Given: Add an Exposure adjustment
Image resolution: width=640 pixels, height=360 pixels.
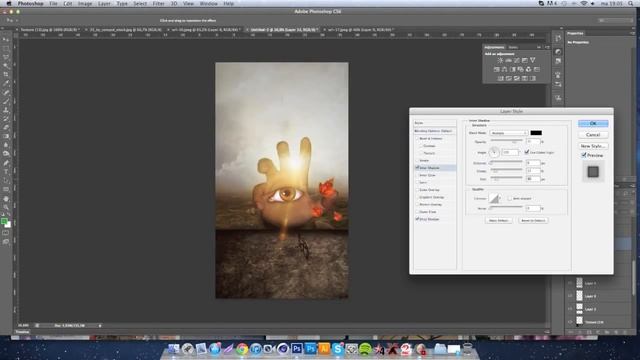Looking at the screenshot, I should 524,60.
